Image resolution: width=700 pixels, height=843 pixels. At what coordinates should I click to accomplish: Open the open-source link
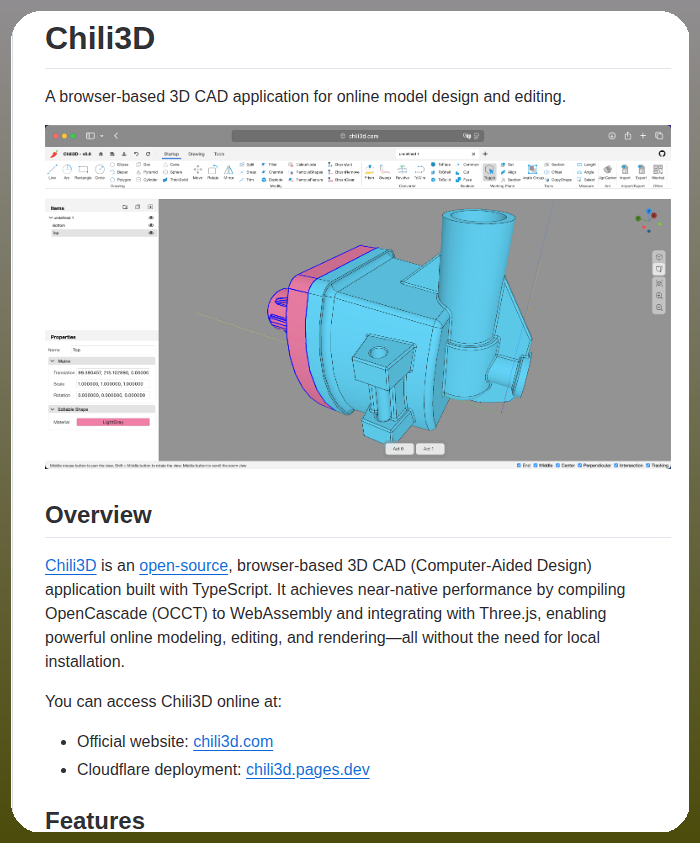[x=183, y=566]
